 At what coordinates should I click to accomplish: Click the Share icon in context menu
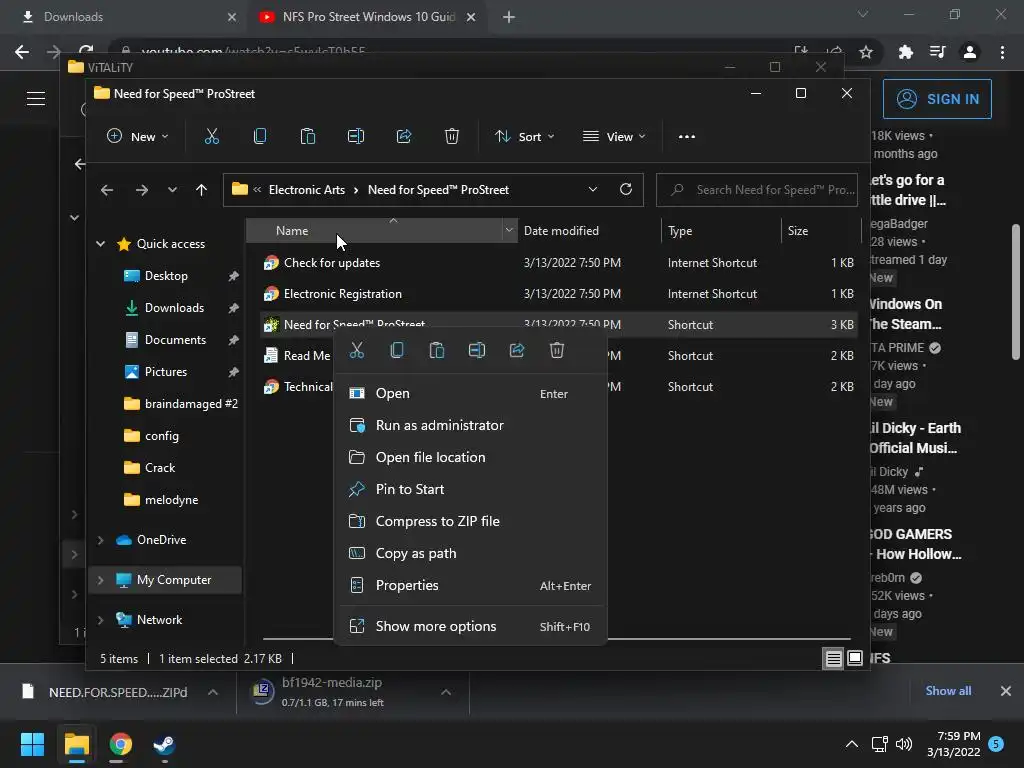tap(517, 351)
